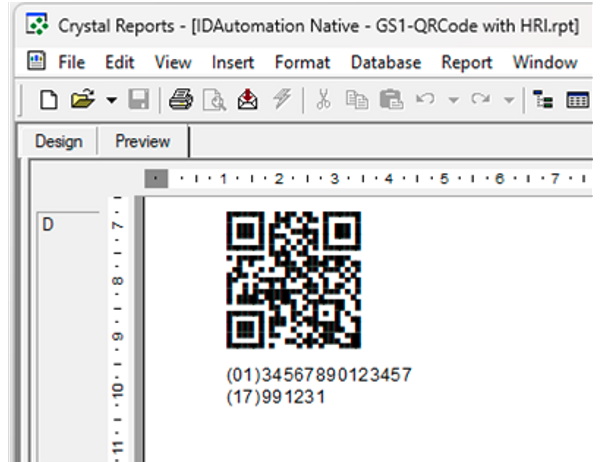Image resolution: width=600 pixels, height=462 pixels.
Task: Expand the Open file dropdown arrow
Action: pyautogui.click(x=110, y=100)
